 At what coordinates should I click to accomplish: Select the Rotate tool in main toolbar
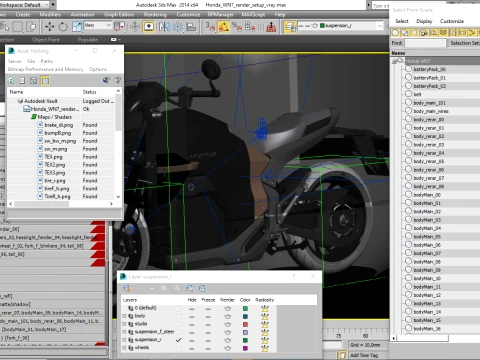(63, 26)
